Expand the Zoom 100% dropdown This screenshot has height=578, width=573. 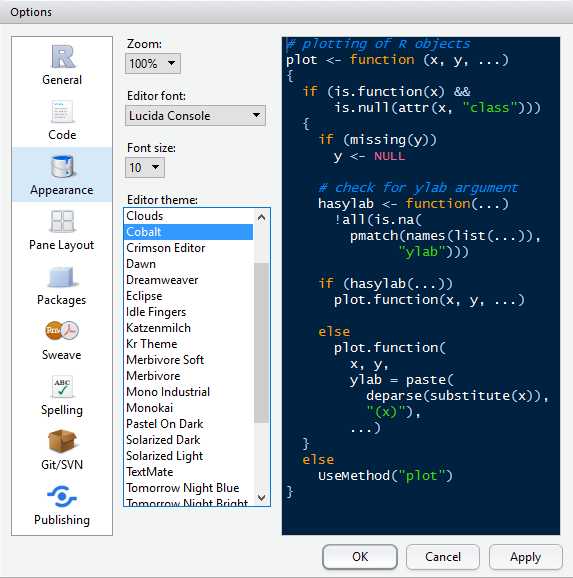point(153,63)
